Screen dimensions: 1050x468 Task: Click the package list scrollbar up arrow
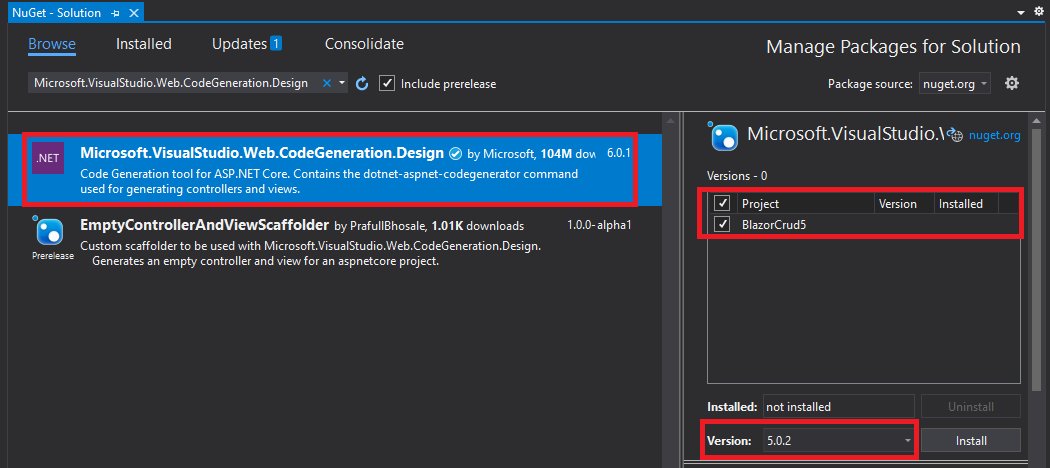click(669, 120)
